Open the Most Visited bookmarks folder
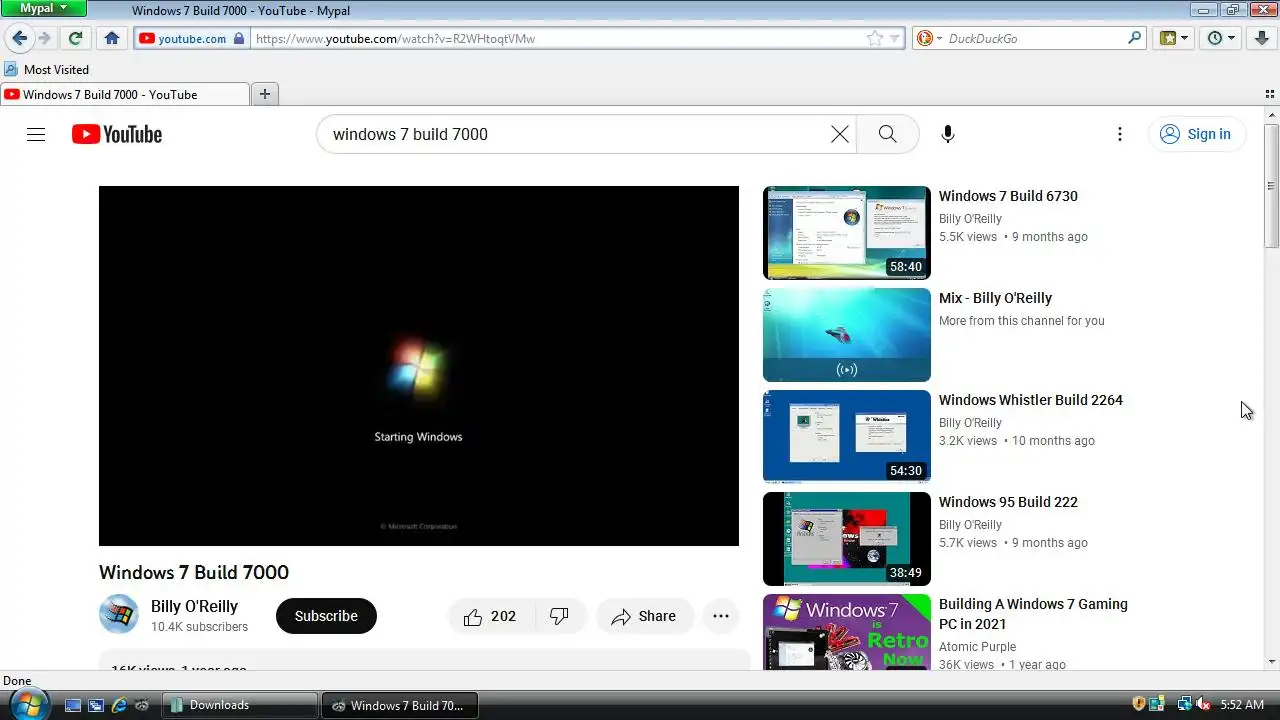Viewport: 1280px width, 720px height. pos(47,69)
